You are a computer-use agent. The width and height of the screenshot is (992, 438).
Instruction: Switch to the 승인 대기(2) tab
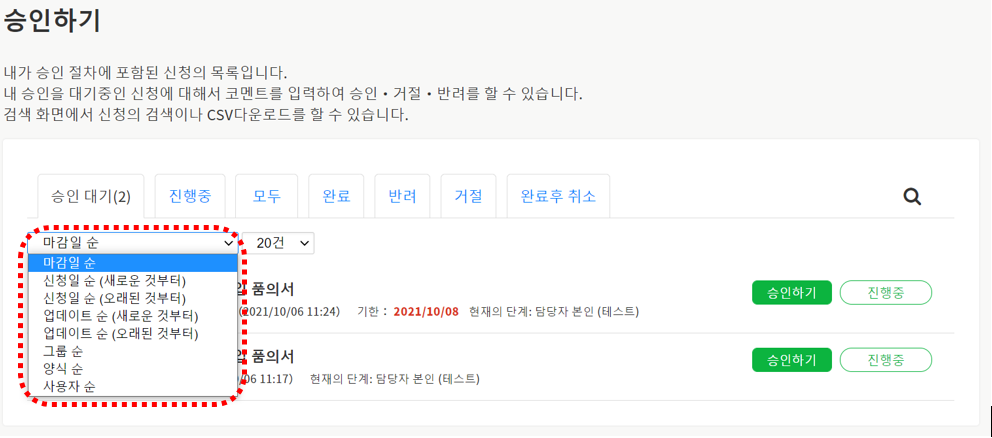(x=91, y=196)
